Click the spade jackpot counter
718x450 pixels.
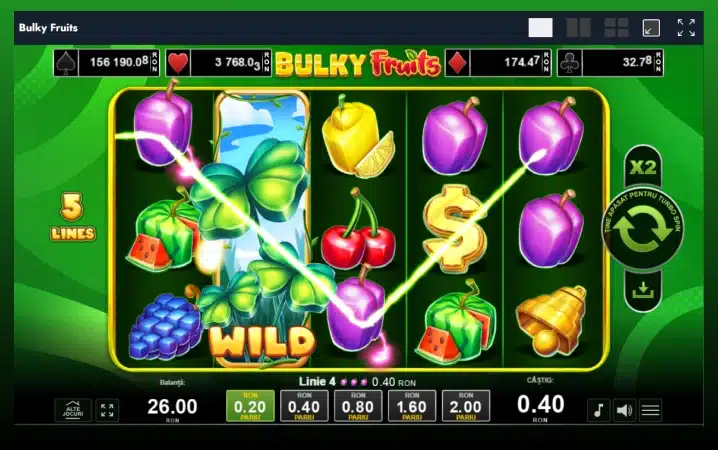(107, 62)
